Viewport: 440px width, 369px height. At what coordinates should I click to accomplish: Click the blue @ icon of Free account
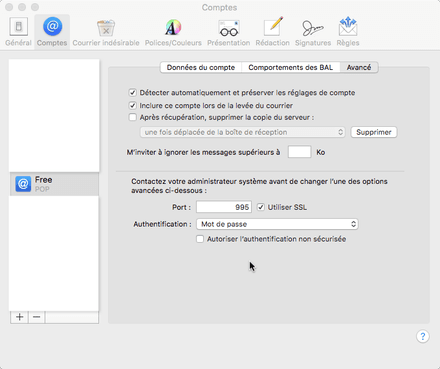point(23,184)
